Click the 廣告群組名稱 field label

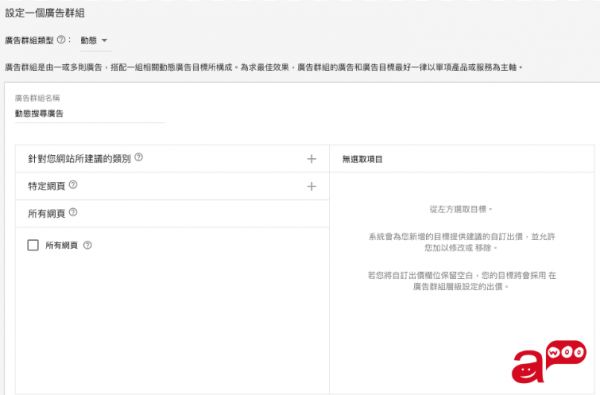pos(37,98)
